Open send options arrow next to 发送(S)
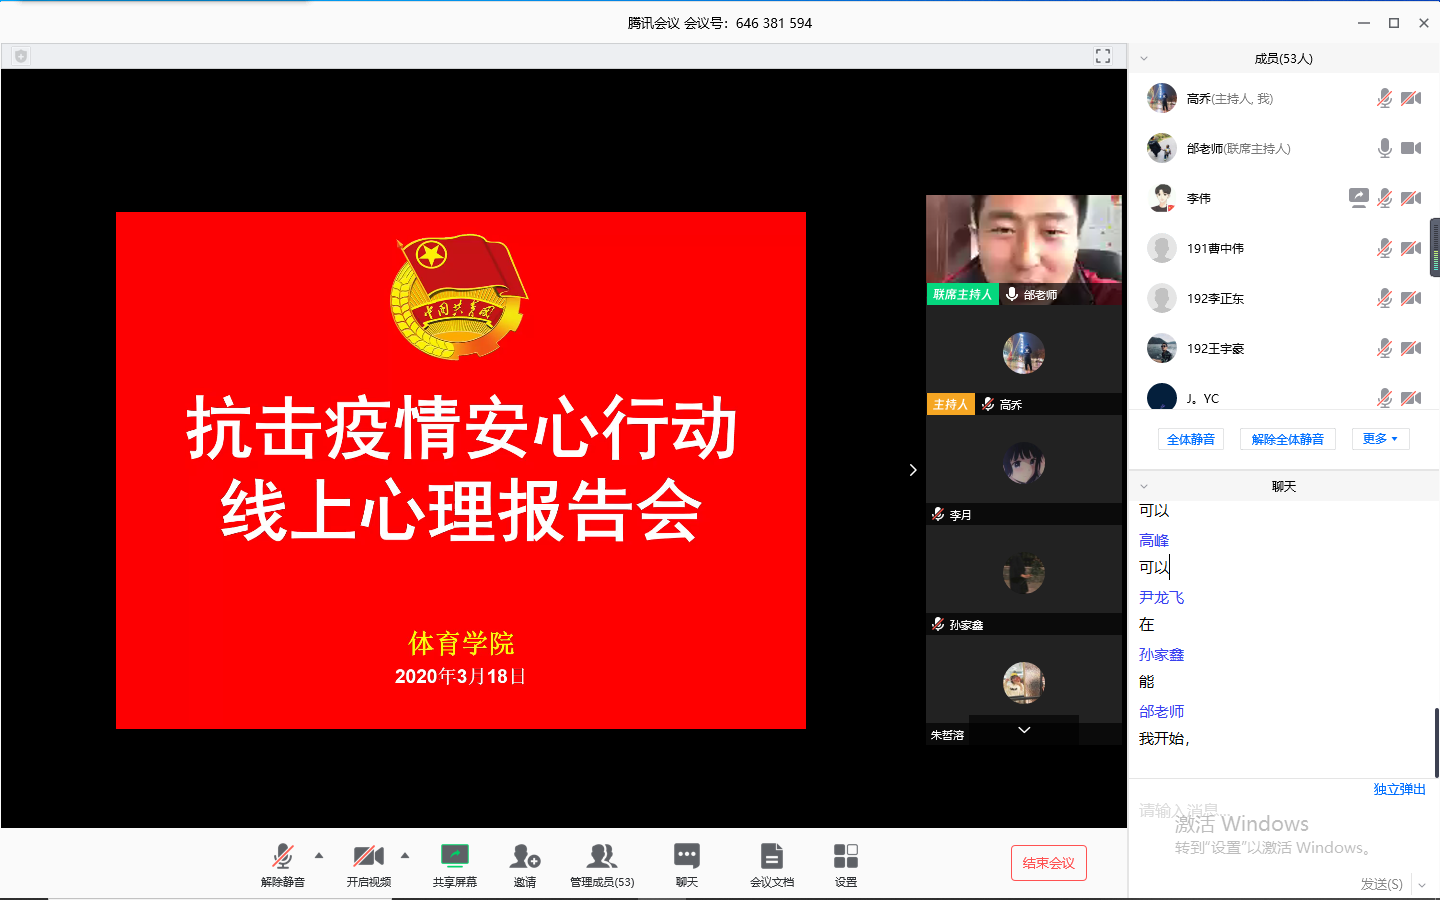Screen dimensions: 1440x900 click(1422, 885)
